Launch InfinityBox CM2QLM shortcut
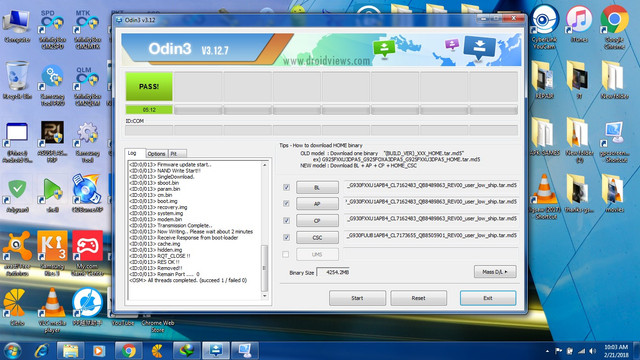 [x=87, y=86]
